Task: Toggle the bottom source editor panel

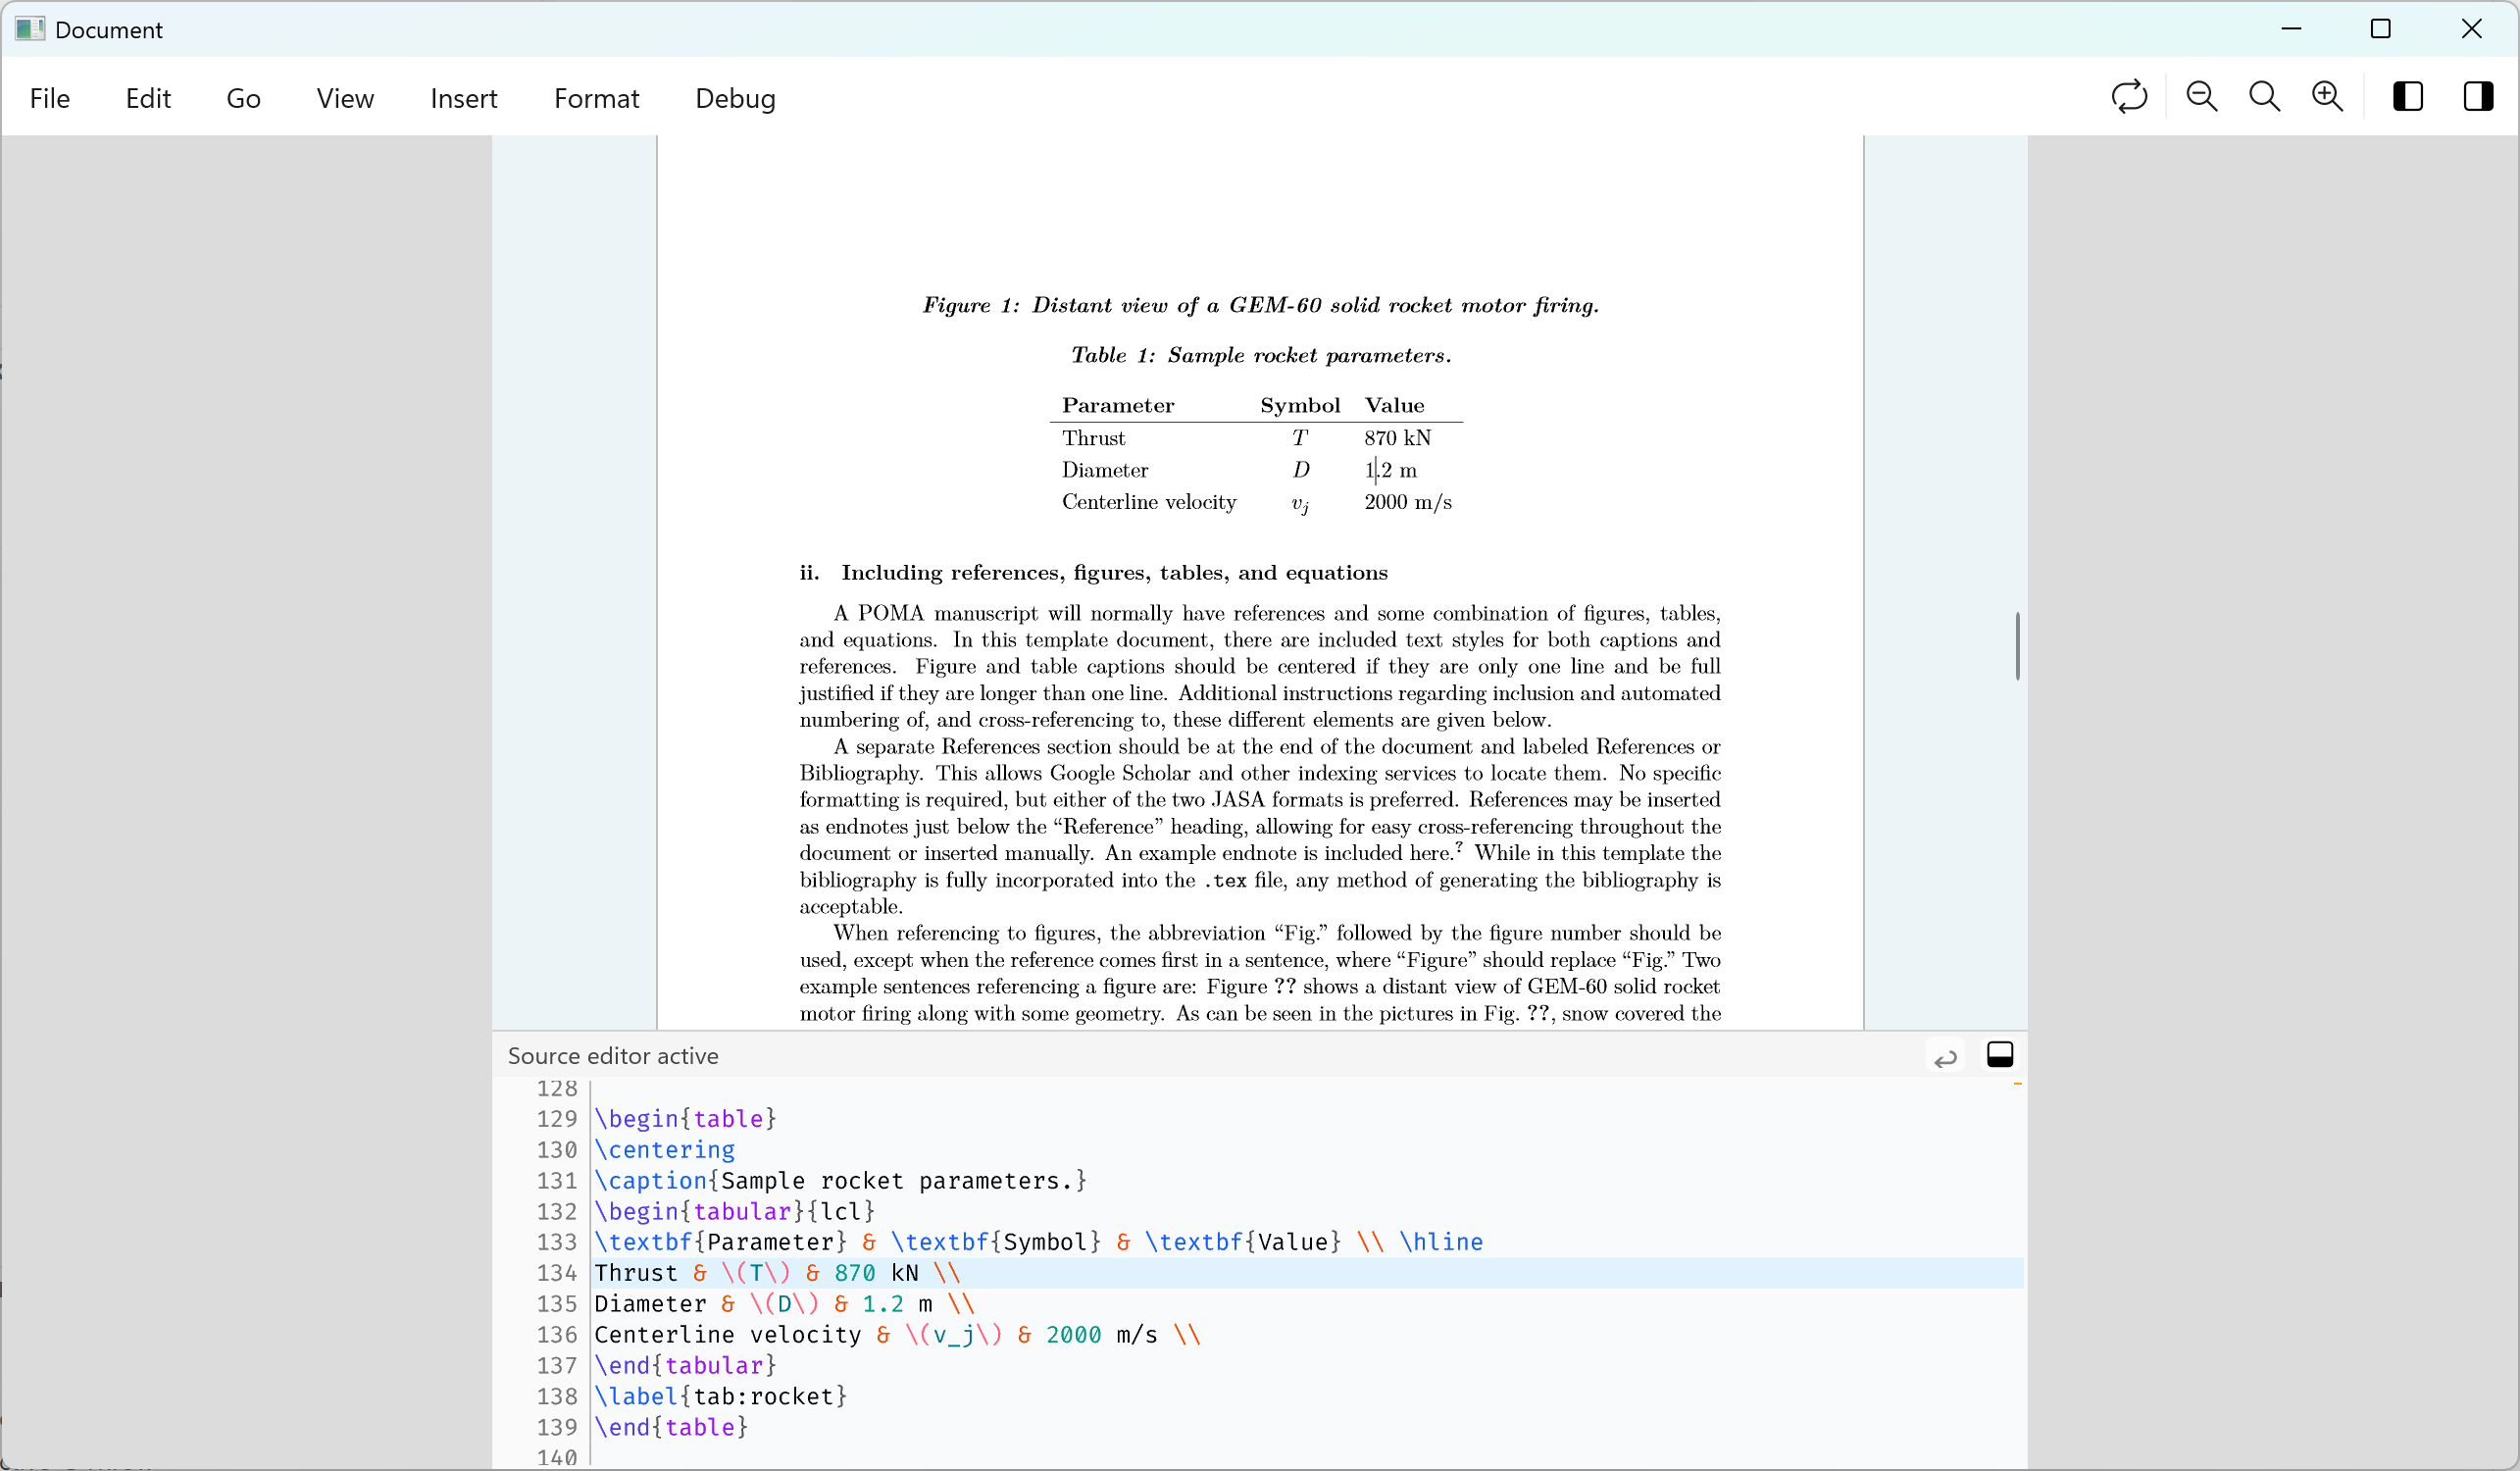Action: pos(1999,1055)
